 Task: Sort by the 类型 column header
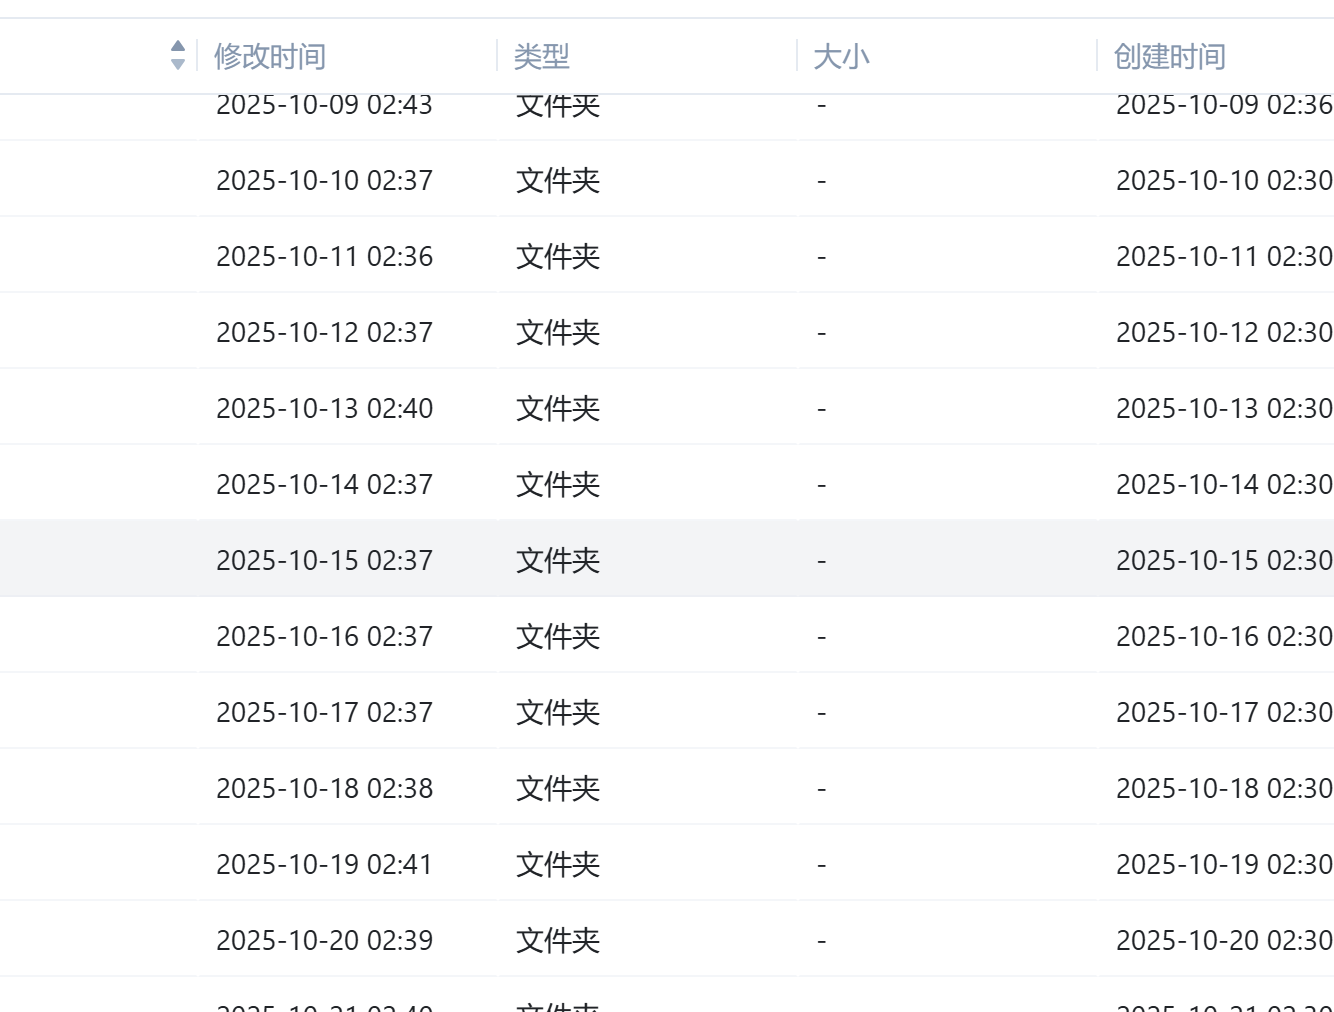point(541,56)
